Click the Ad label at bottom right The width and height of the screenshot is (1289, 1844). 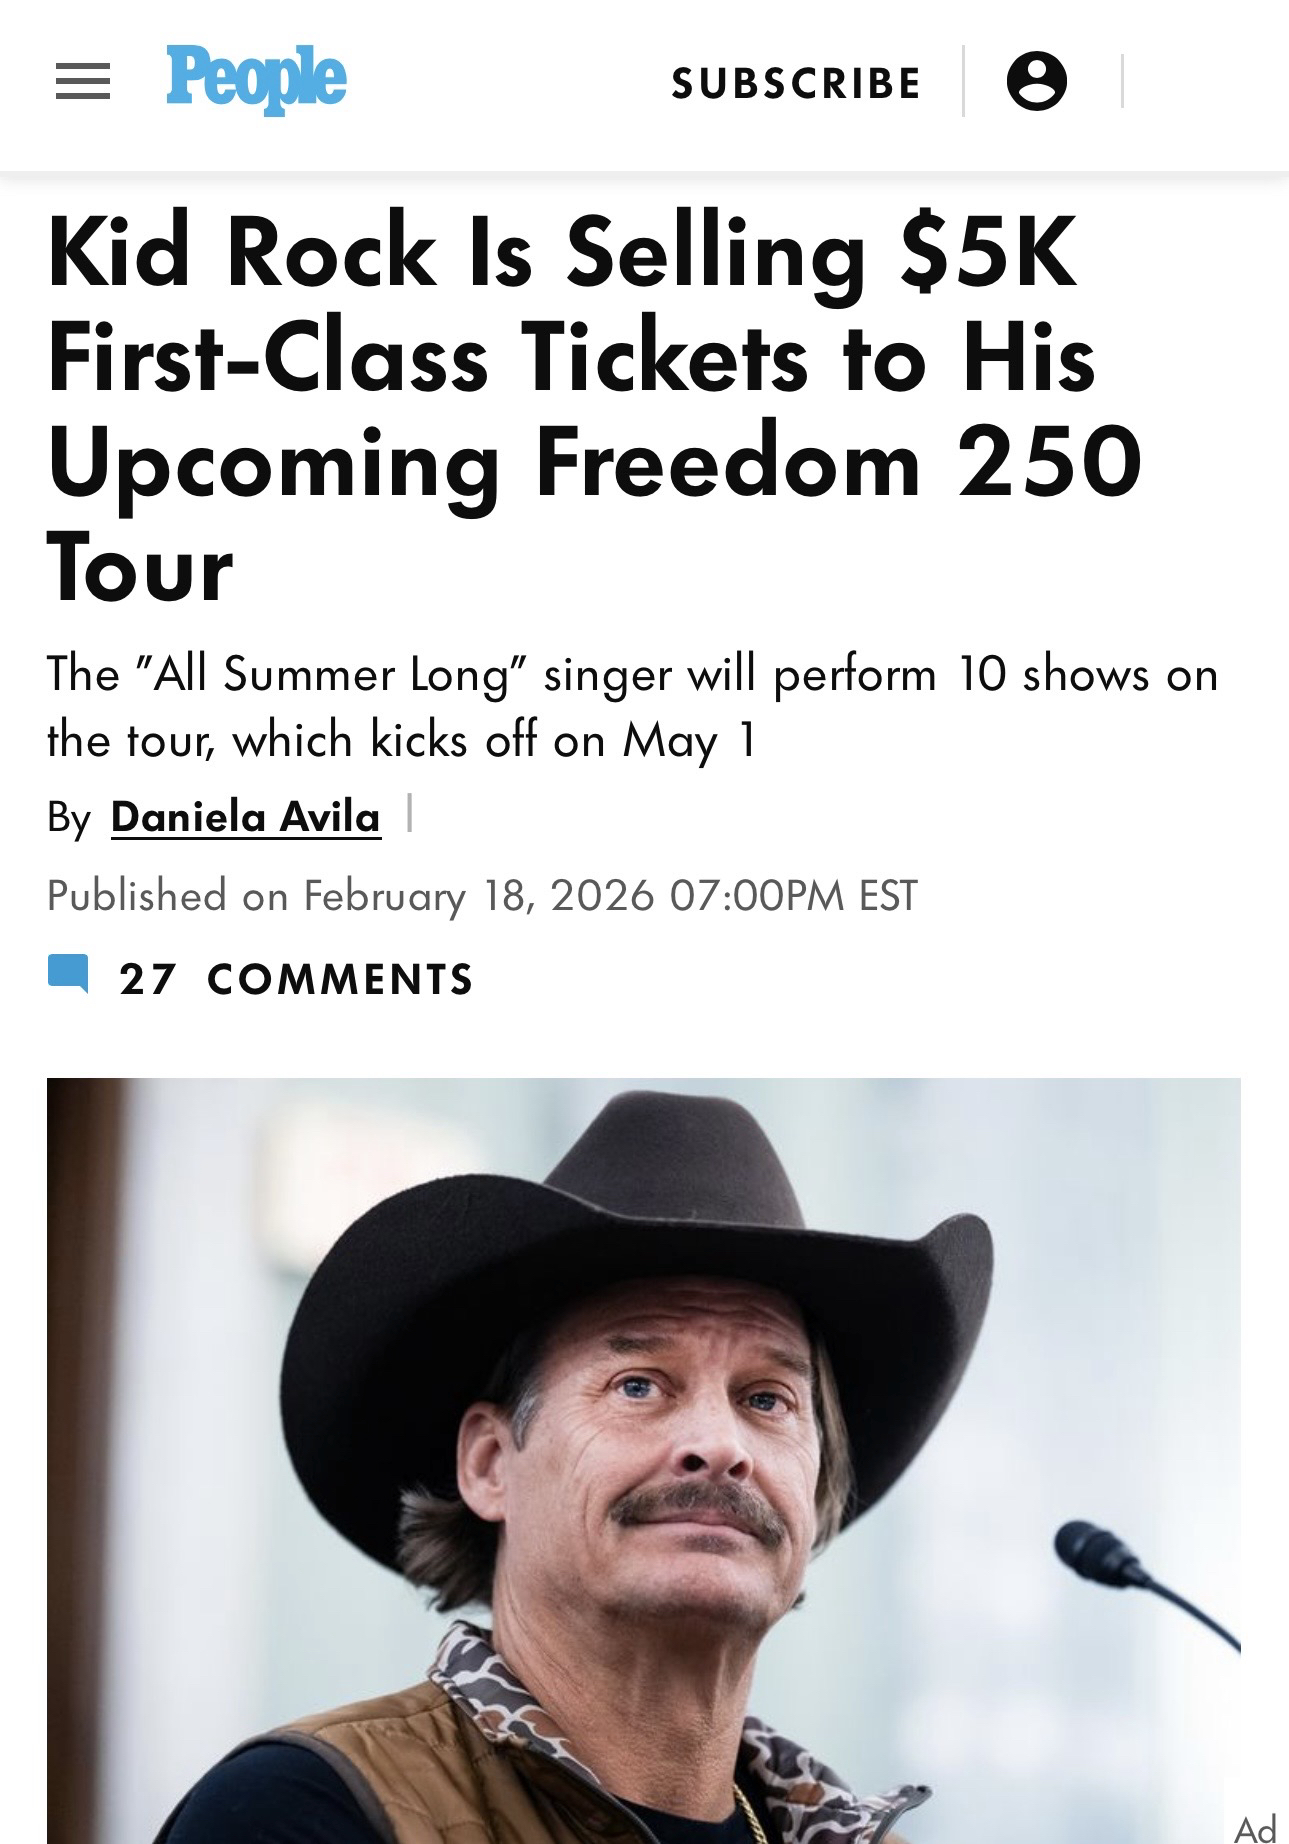tap(1254, 1829)
